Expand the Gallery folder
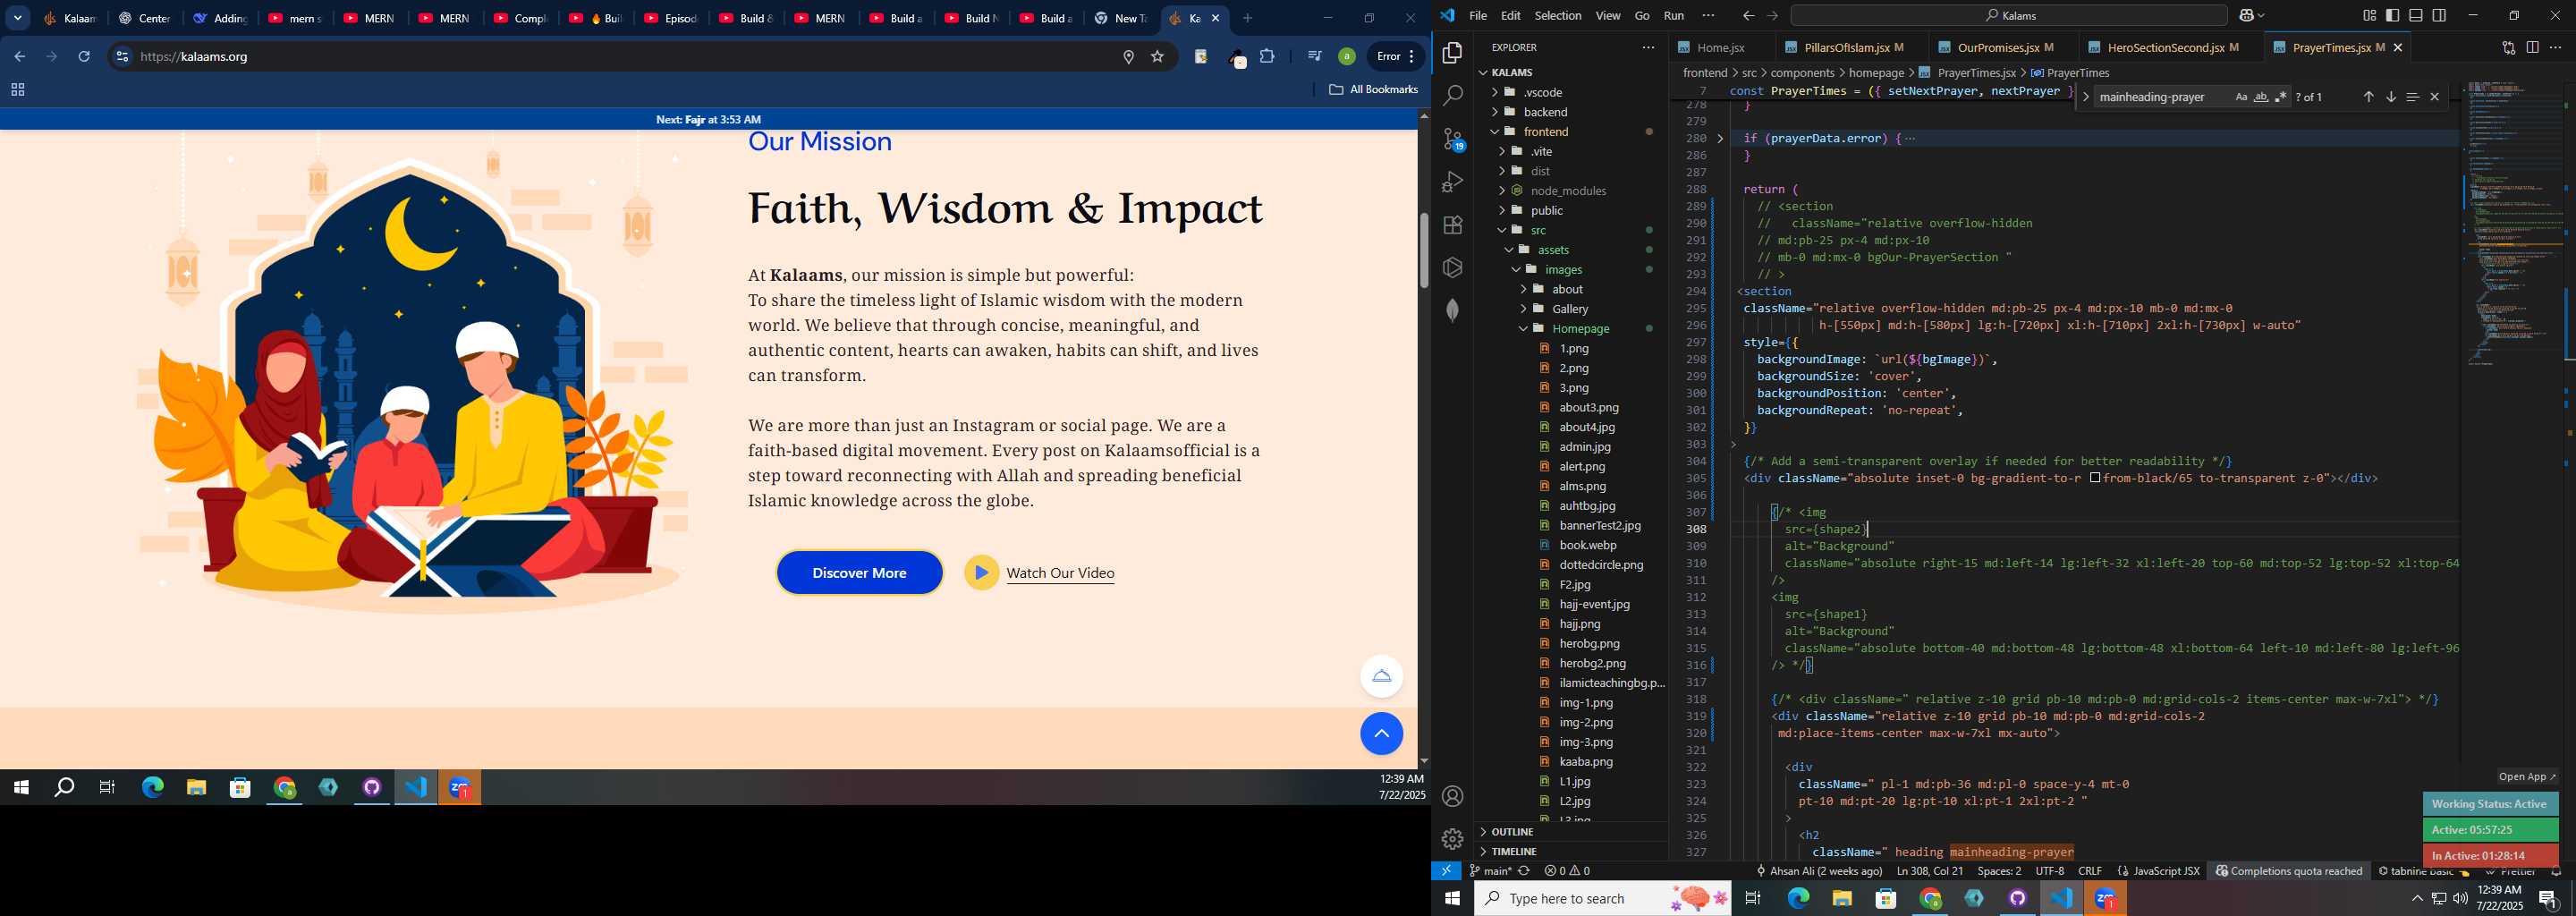Image resolution: width=2576 pixels, height=916 pixels. tap(1523, 309)
